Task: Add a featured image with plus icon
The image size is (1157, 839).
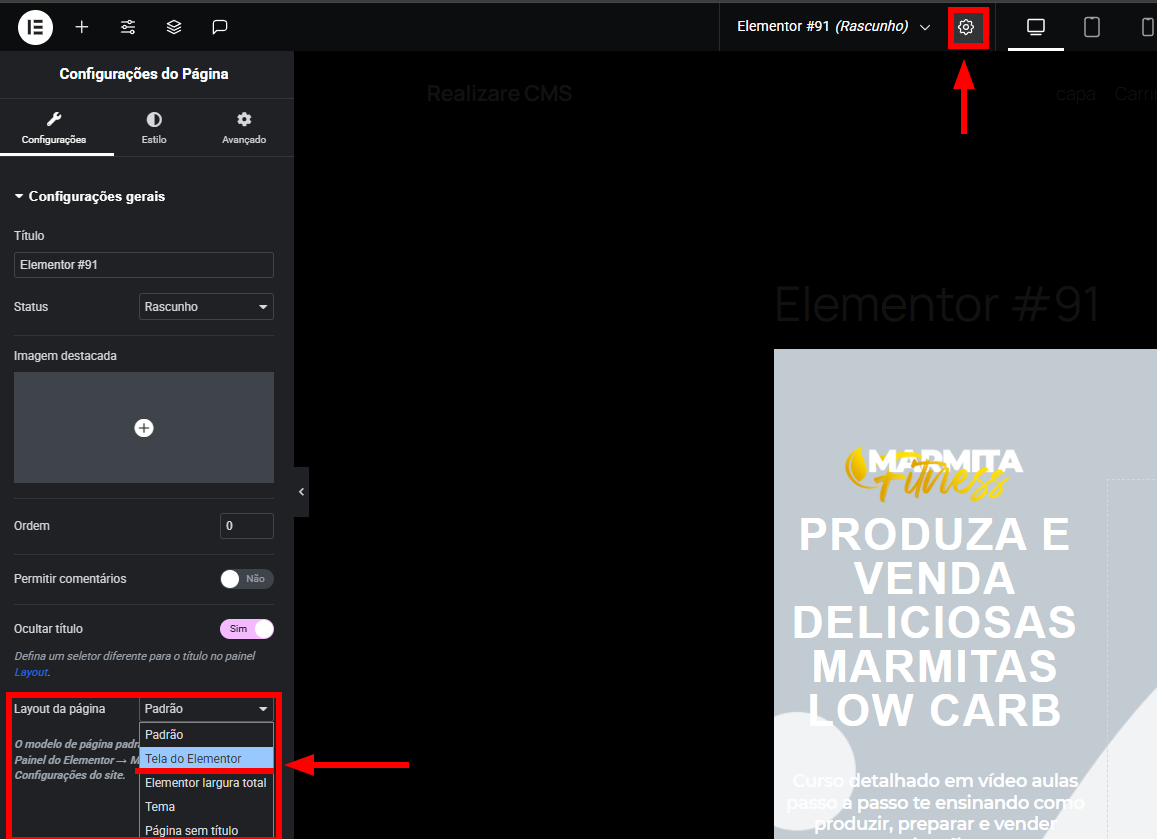Action: point(144,428)
